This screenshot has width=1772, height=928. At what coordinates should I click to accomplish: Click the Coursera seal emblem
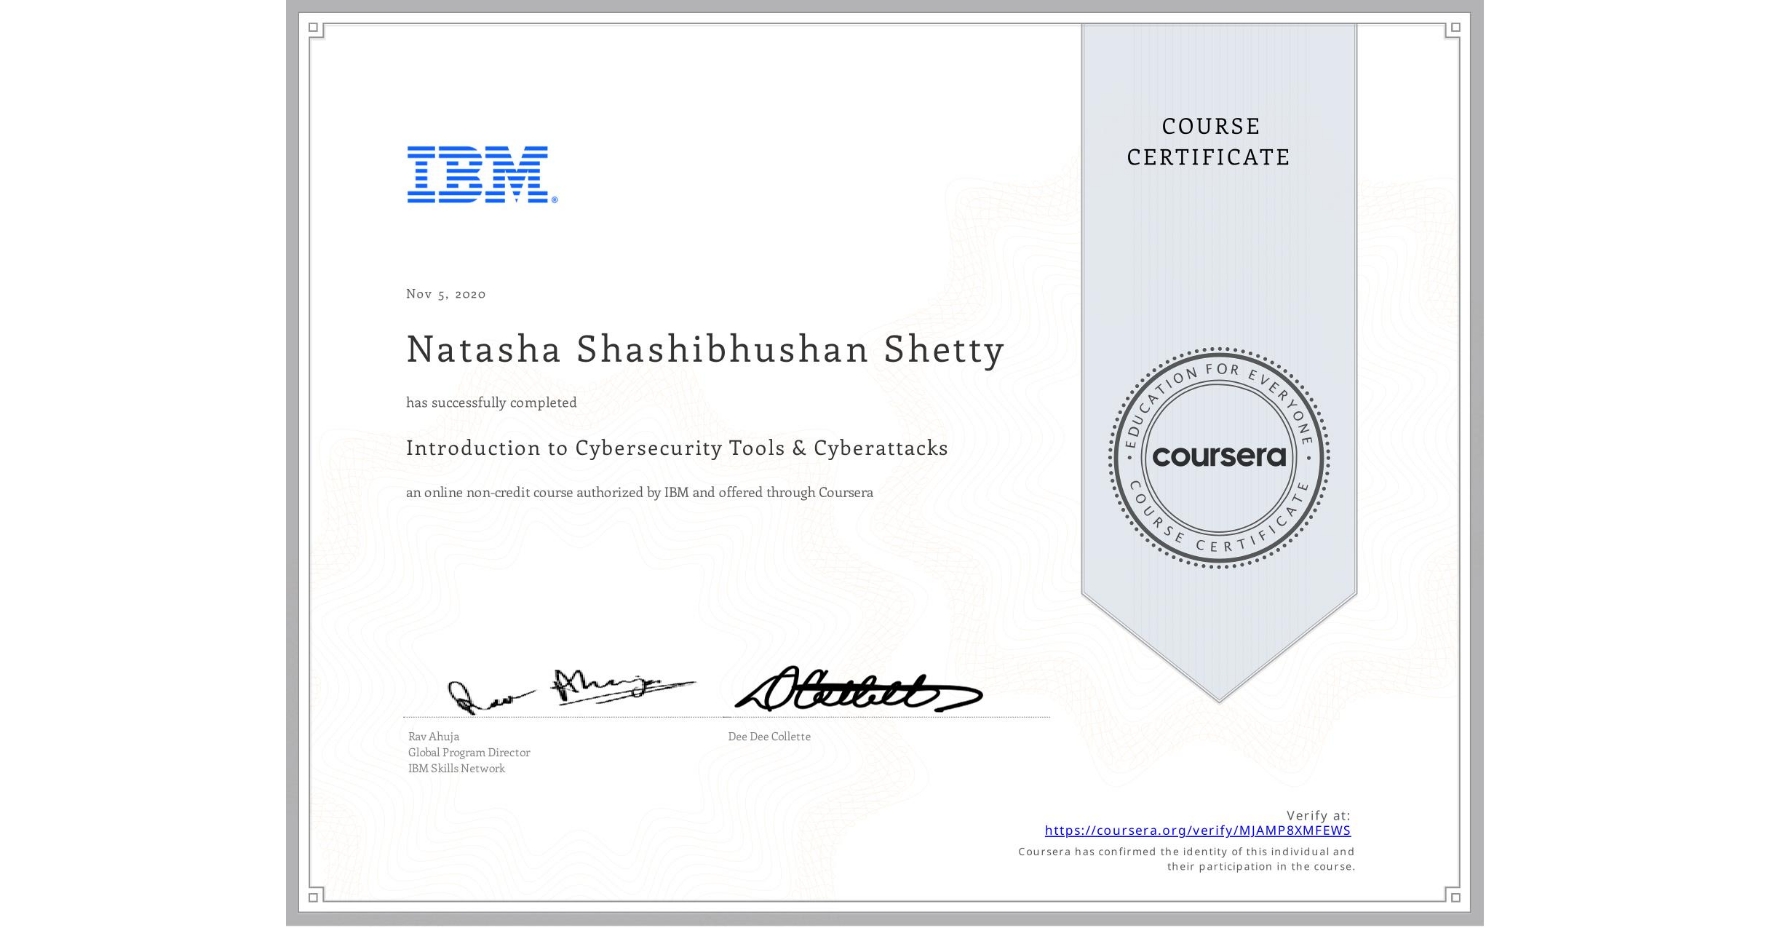click(x=1218, y=458)
